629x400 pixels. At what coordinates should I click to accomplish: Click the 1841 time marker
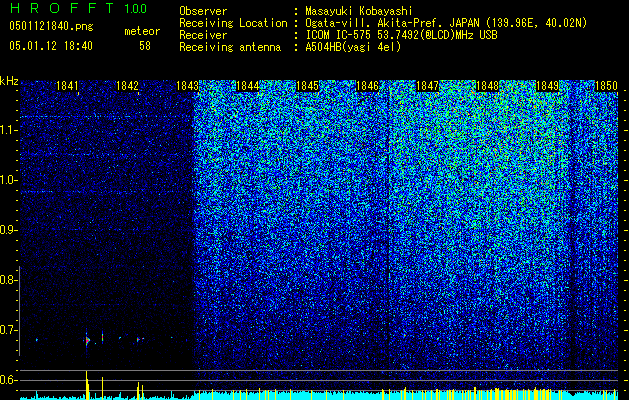click(x=67, y=85)
